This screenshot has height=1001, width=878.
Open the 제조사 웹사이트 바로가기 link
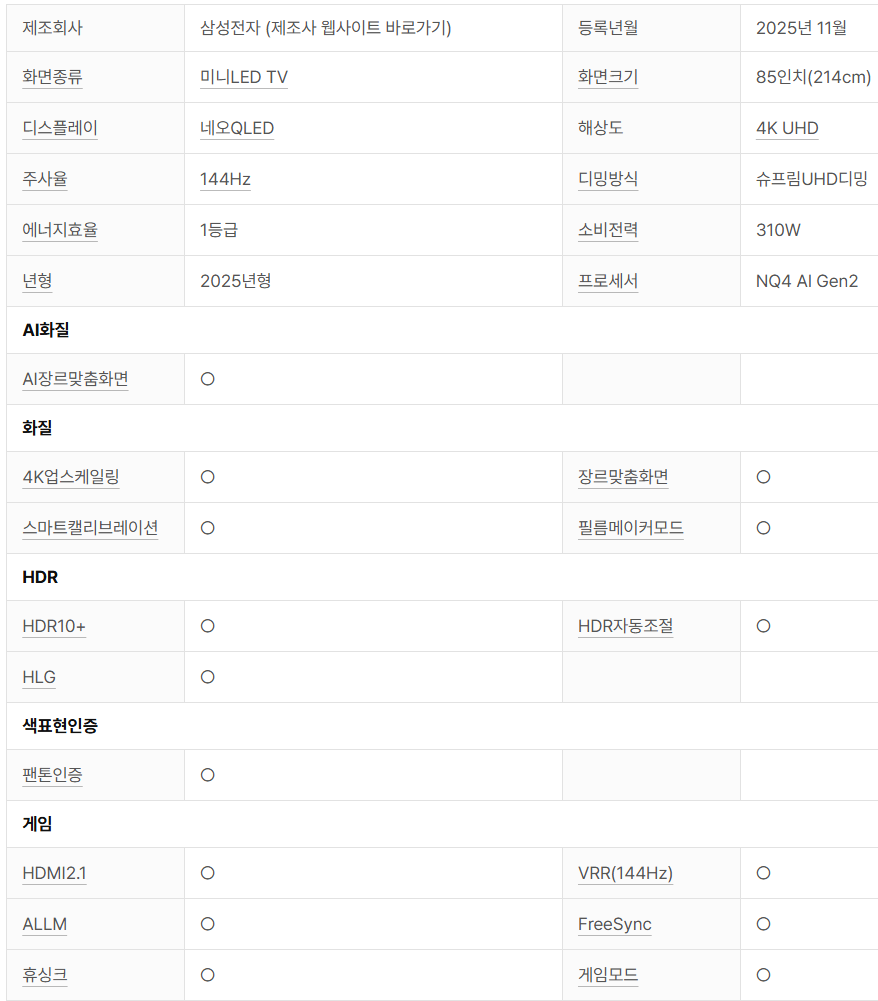358,28
